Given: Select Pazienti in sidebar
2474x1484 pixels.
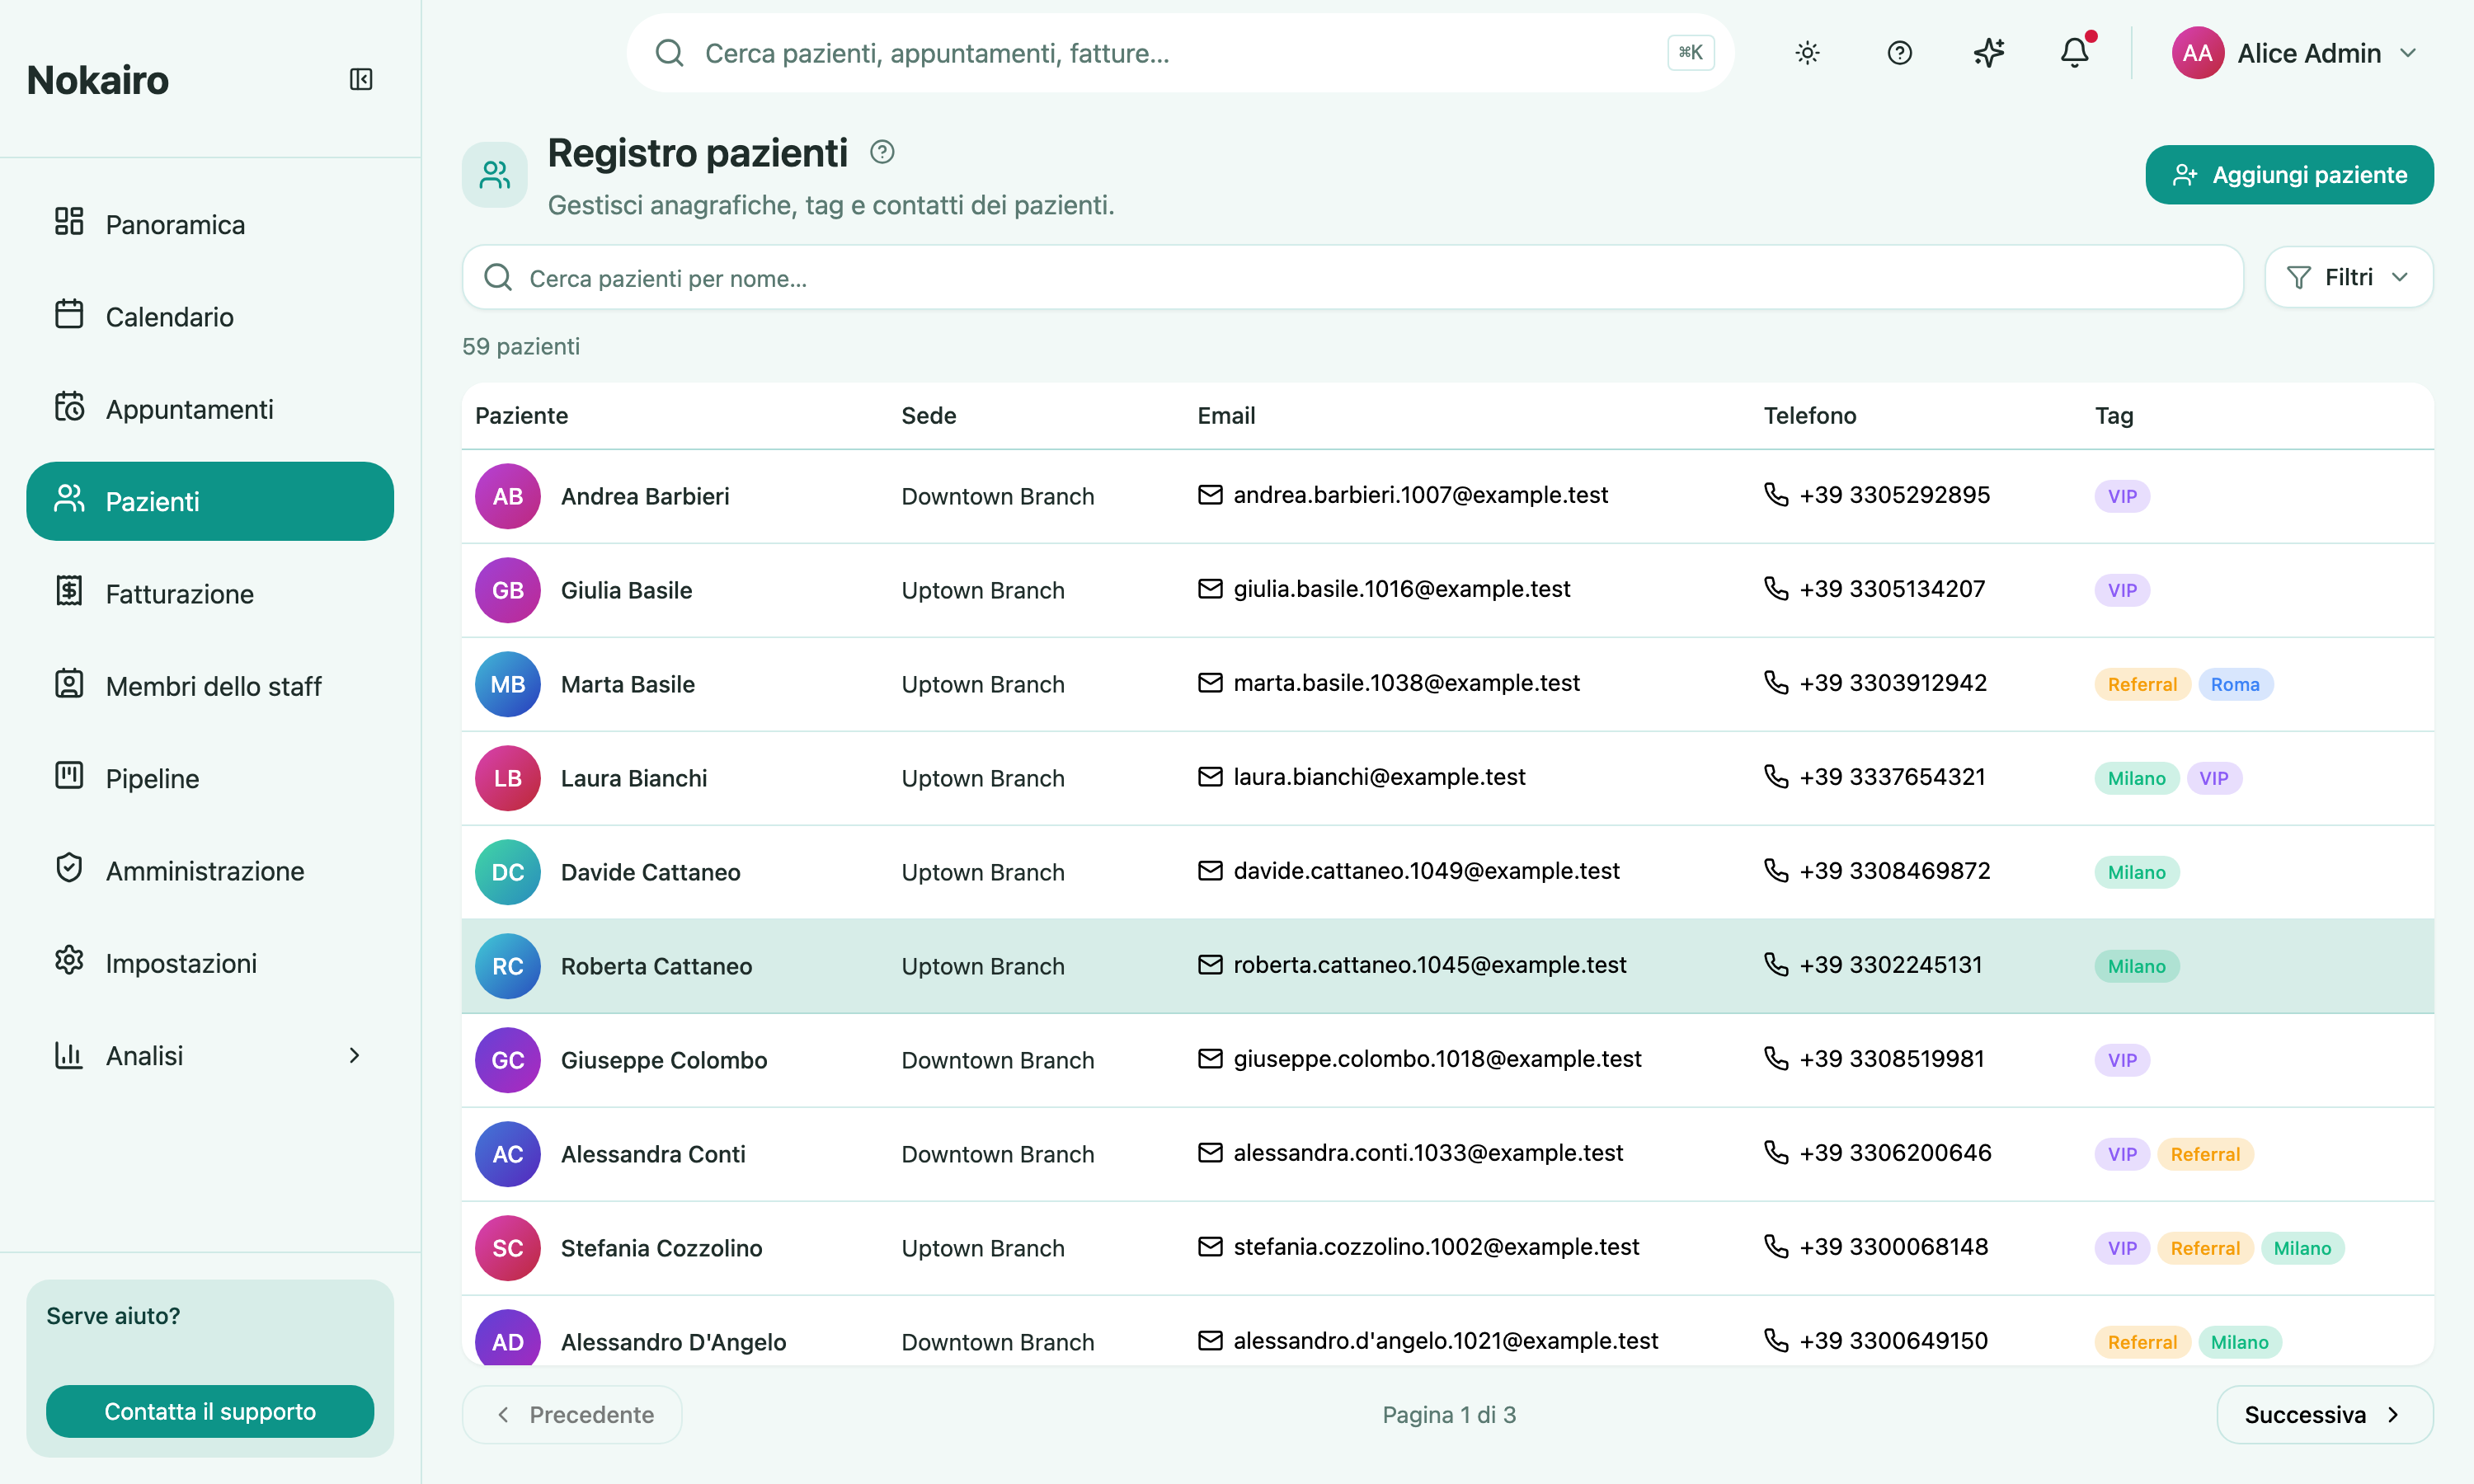Looking at the screenshot, I should click(x=210, y=501).
